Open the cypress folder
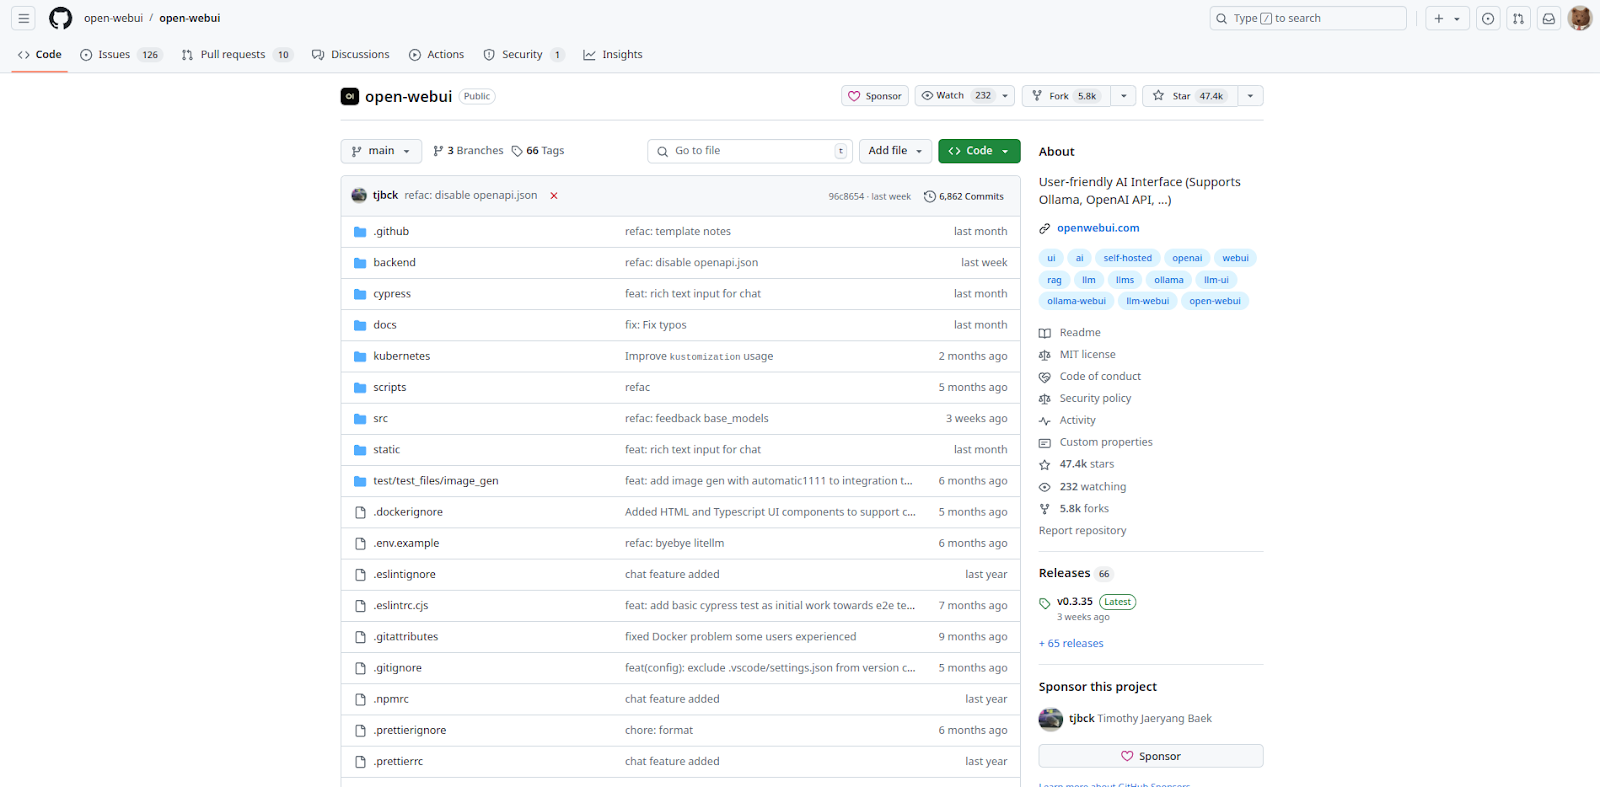The image size is (1600, 787). 392,294
